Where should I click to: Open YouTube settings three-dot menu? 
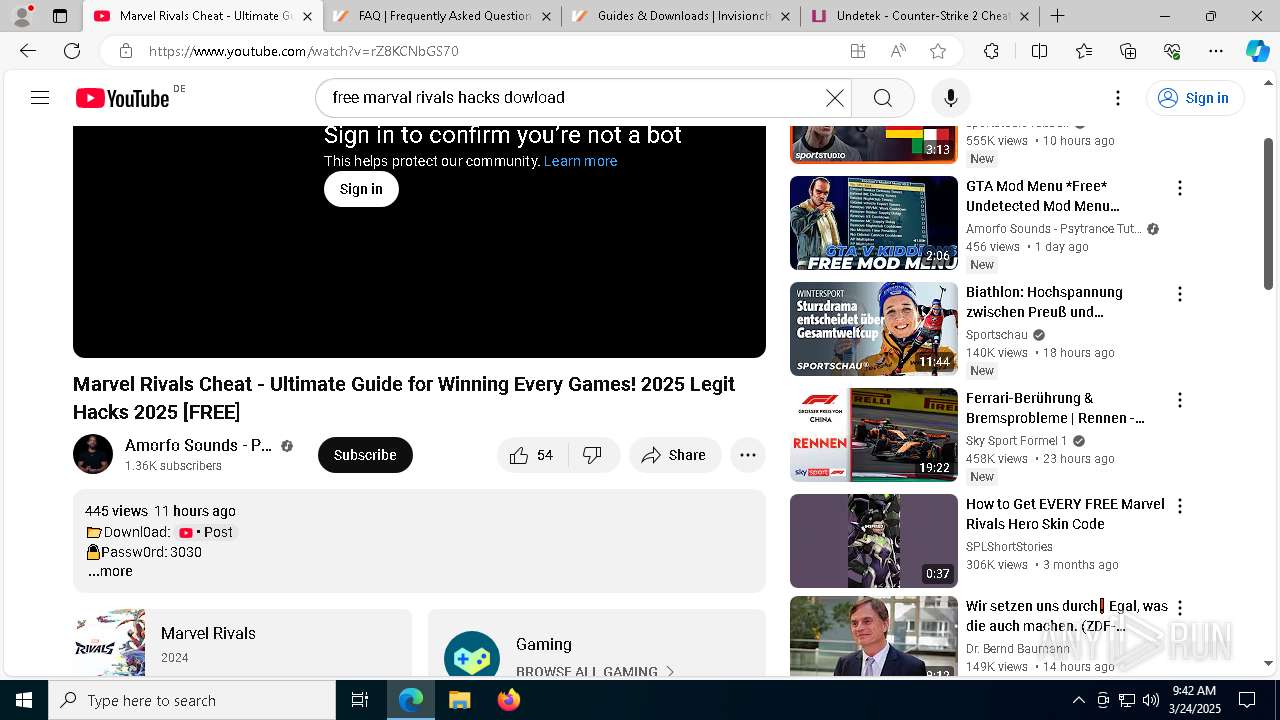[1117, 97]
